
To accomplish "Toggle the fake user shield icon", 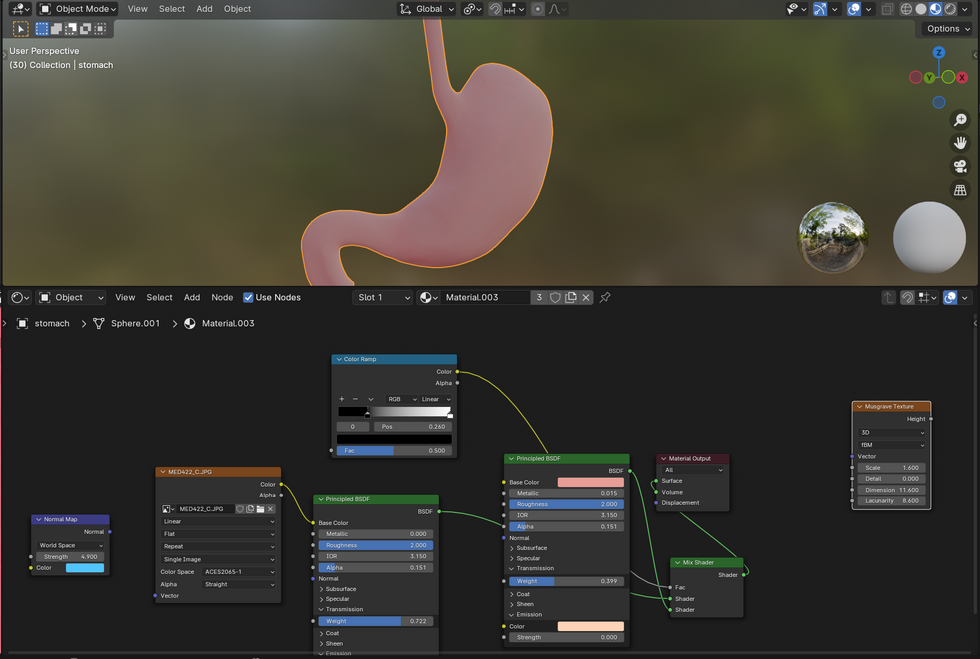I will click(x=555, y=298).
